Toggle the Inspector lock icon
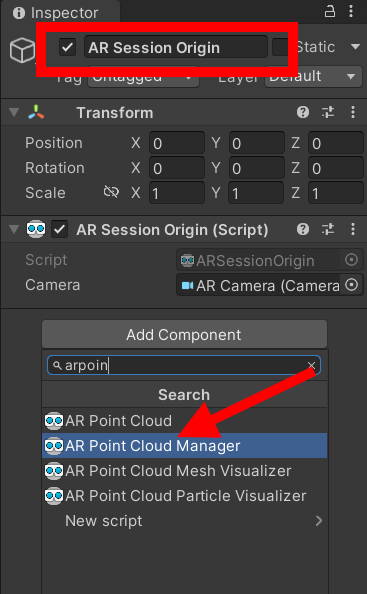The image size is (367, 594). coord(330,12)
